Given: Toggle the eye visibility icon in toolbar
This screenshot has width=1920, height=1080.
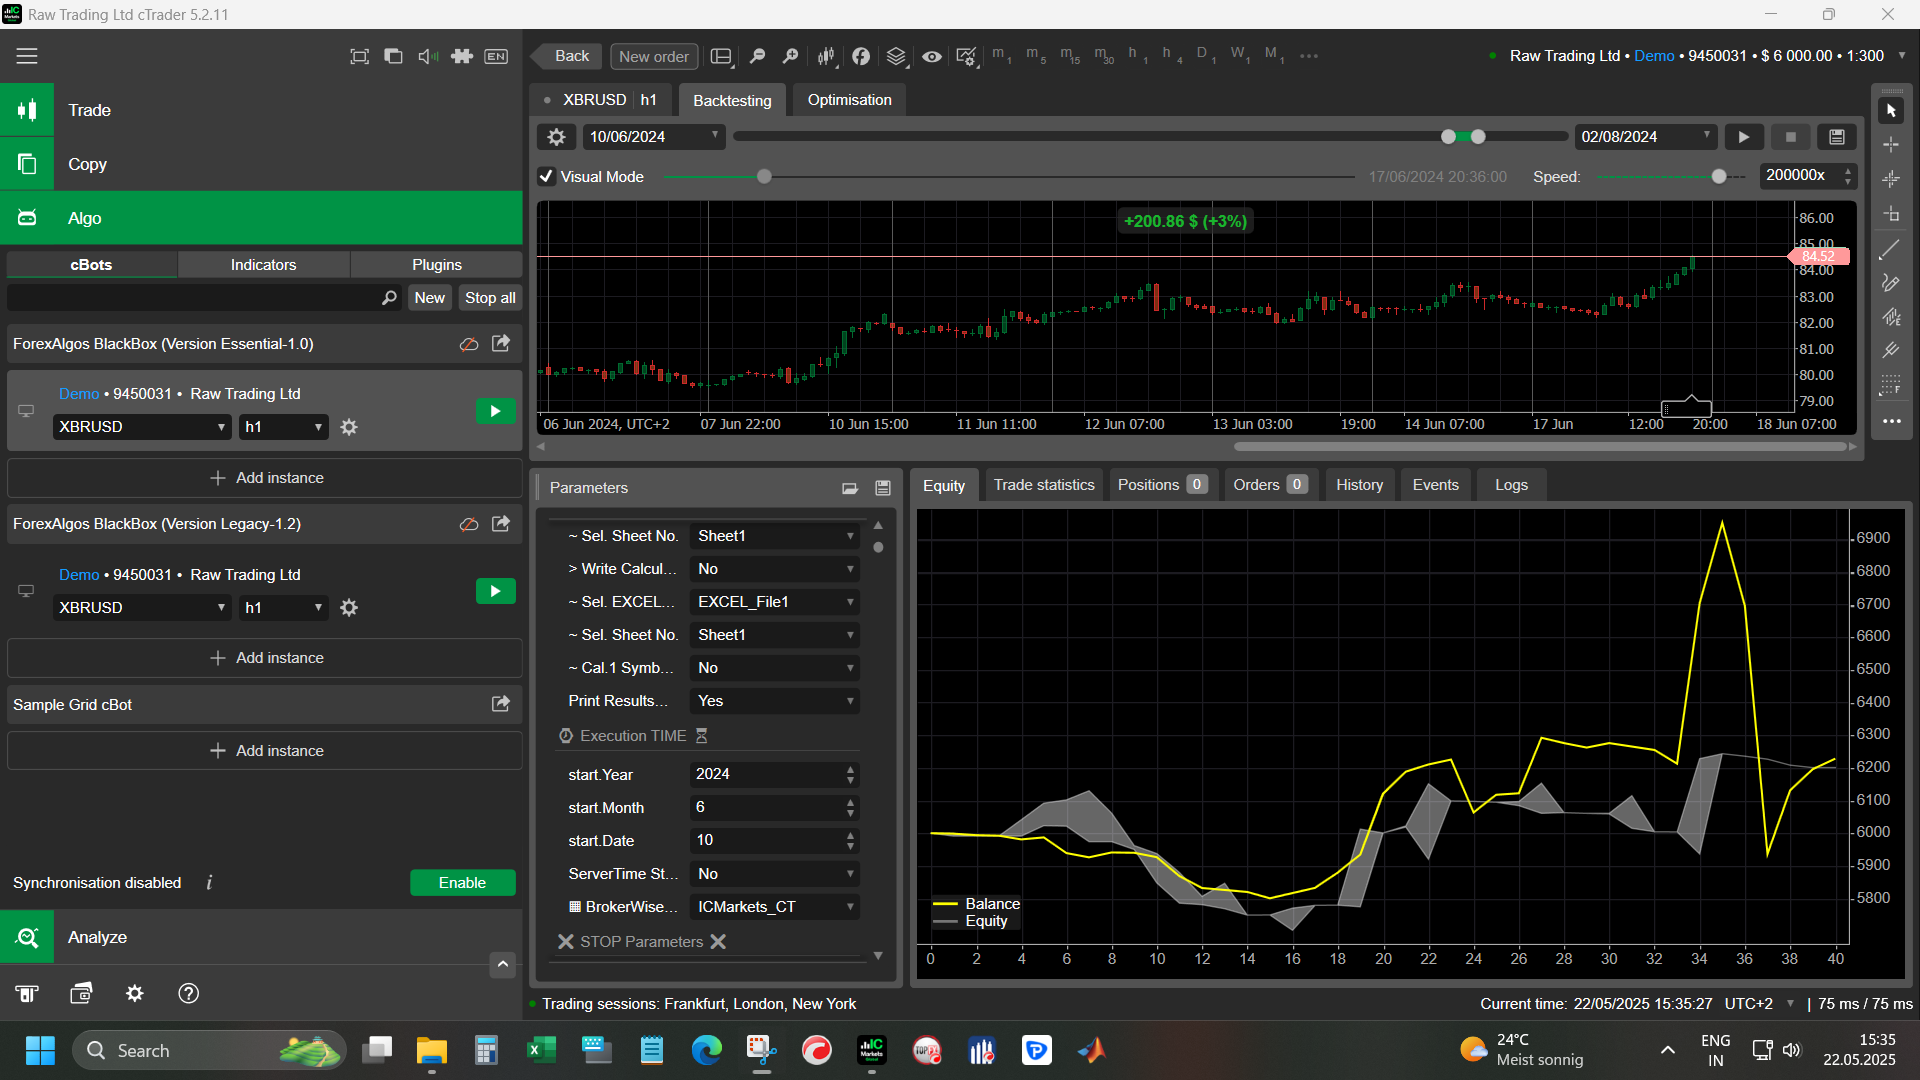Looking at the screenshot, I should point(931,57).
